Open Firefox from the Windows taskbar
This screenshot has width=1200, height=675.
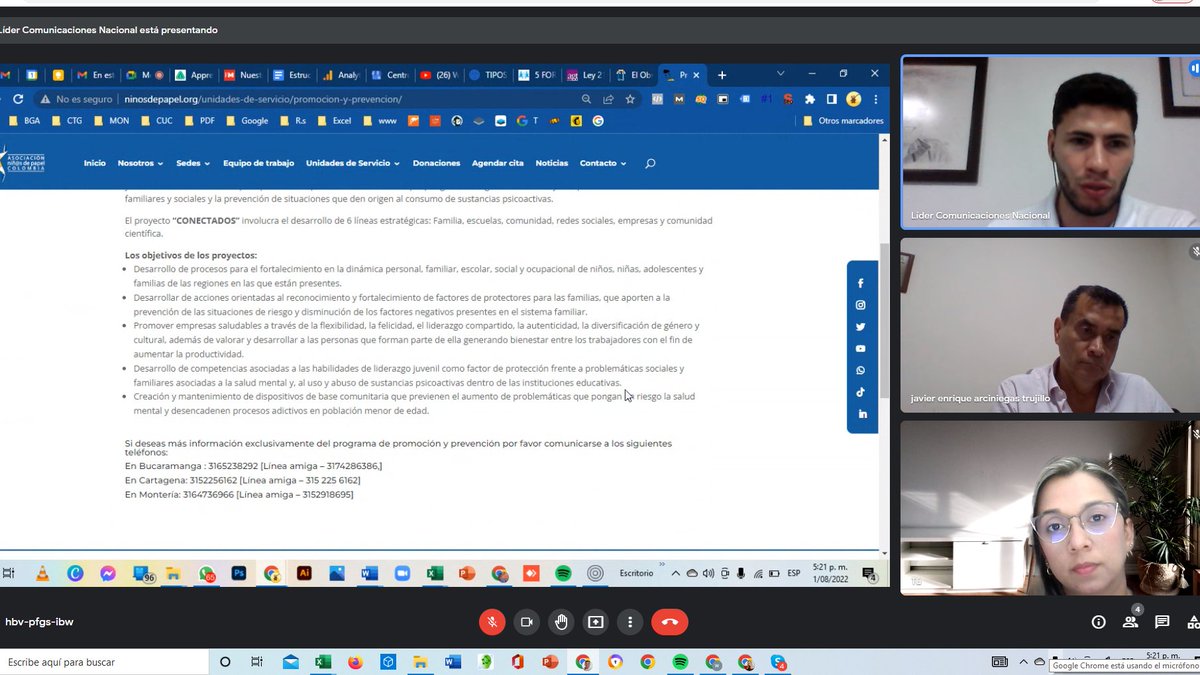point(355,662)
